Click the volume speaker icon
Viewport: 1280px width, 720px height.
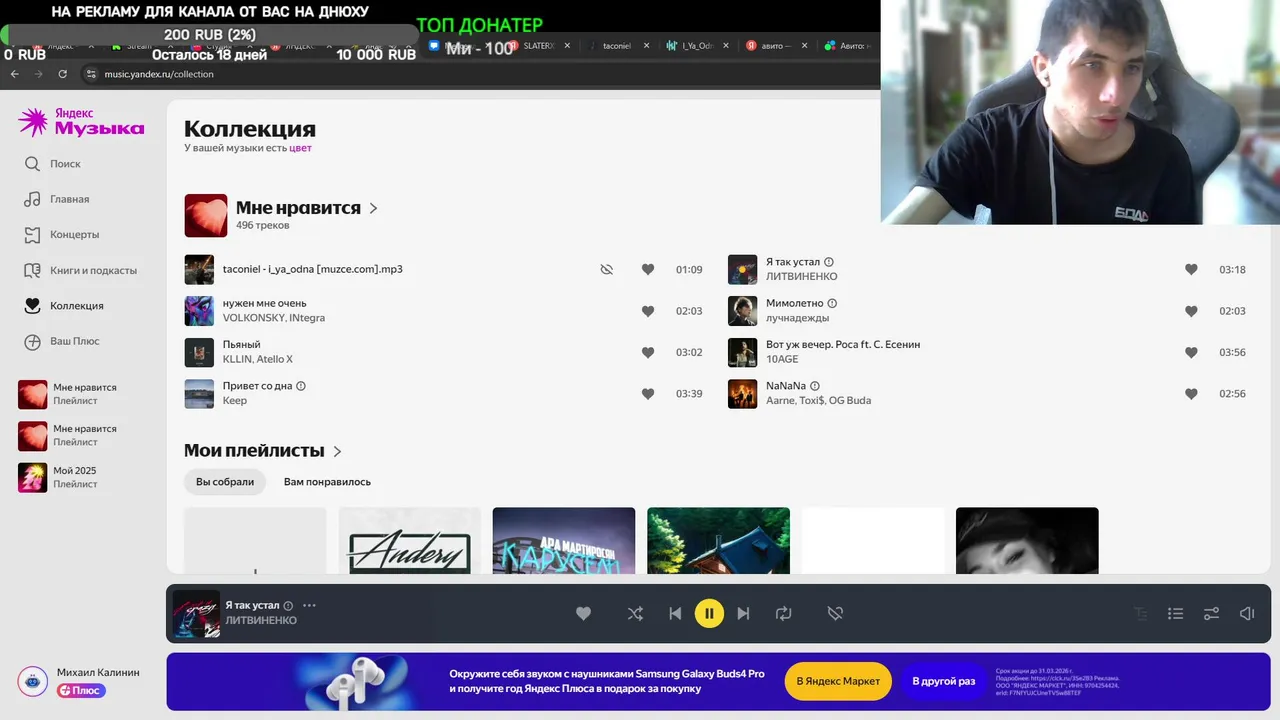[1247, 613]
